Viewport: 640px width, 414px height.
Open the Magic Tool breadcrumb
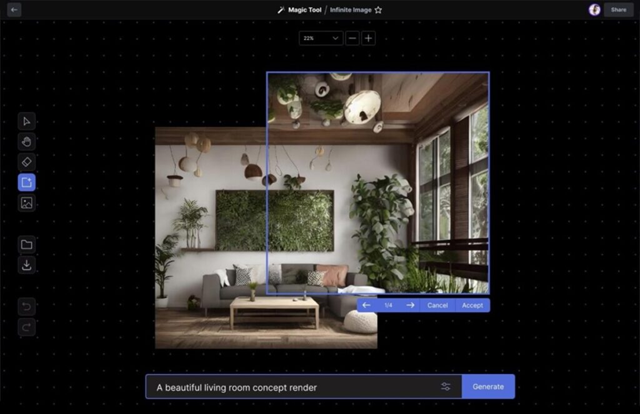point(304,10)
